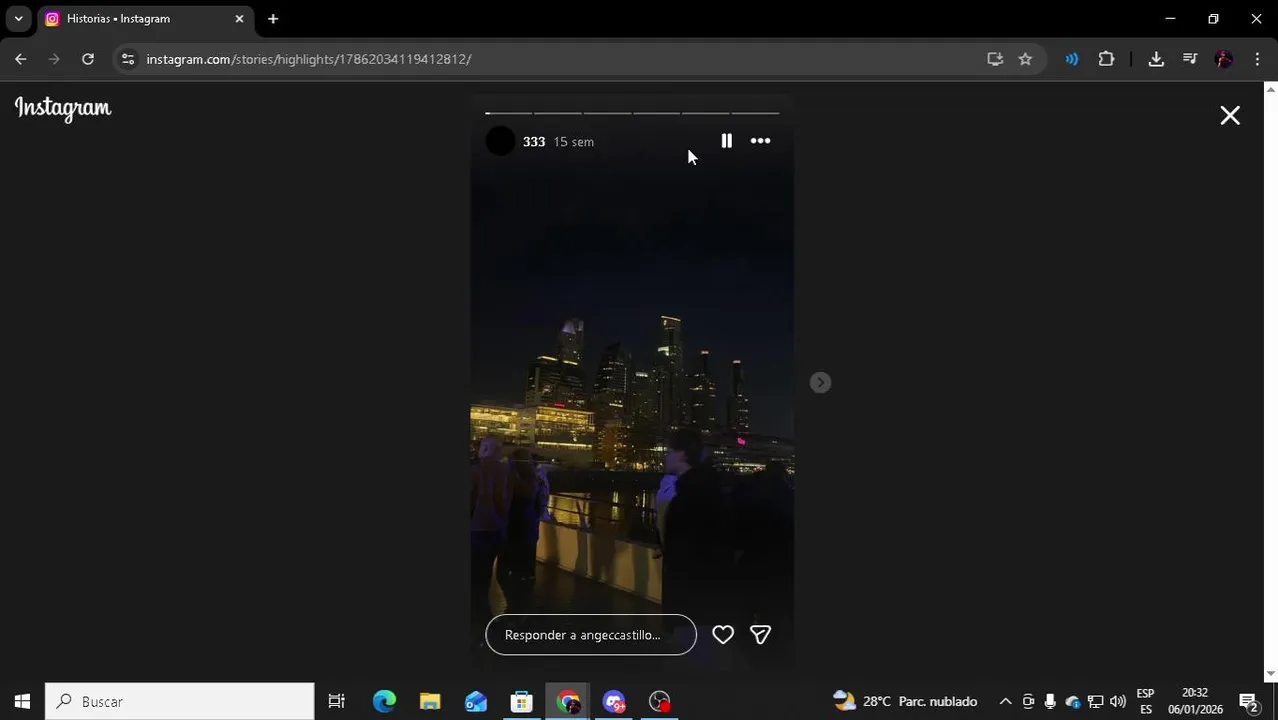Screen dimensions: 1278x720
Task: Click the Buscar taskbar search box
Action: pos(180,702)
